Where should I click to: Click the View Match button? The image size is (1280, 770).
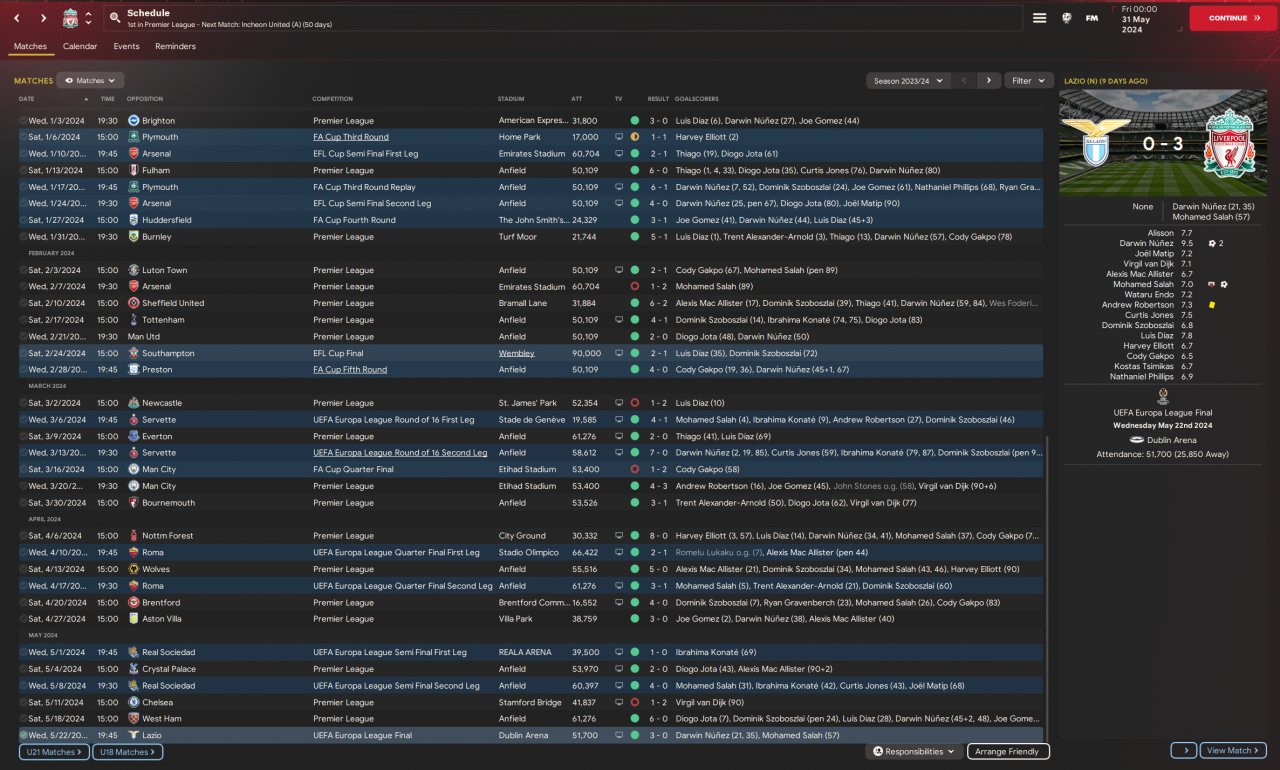[1234, 751]
